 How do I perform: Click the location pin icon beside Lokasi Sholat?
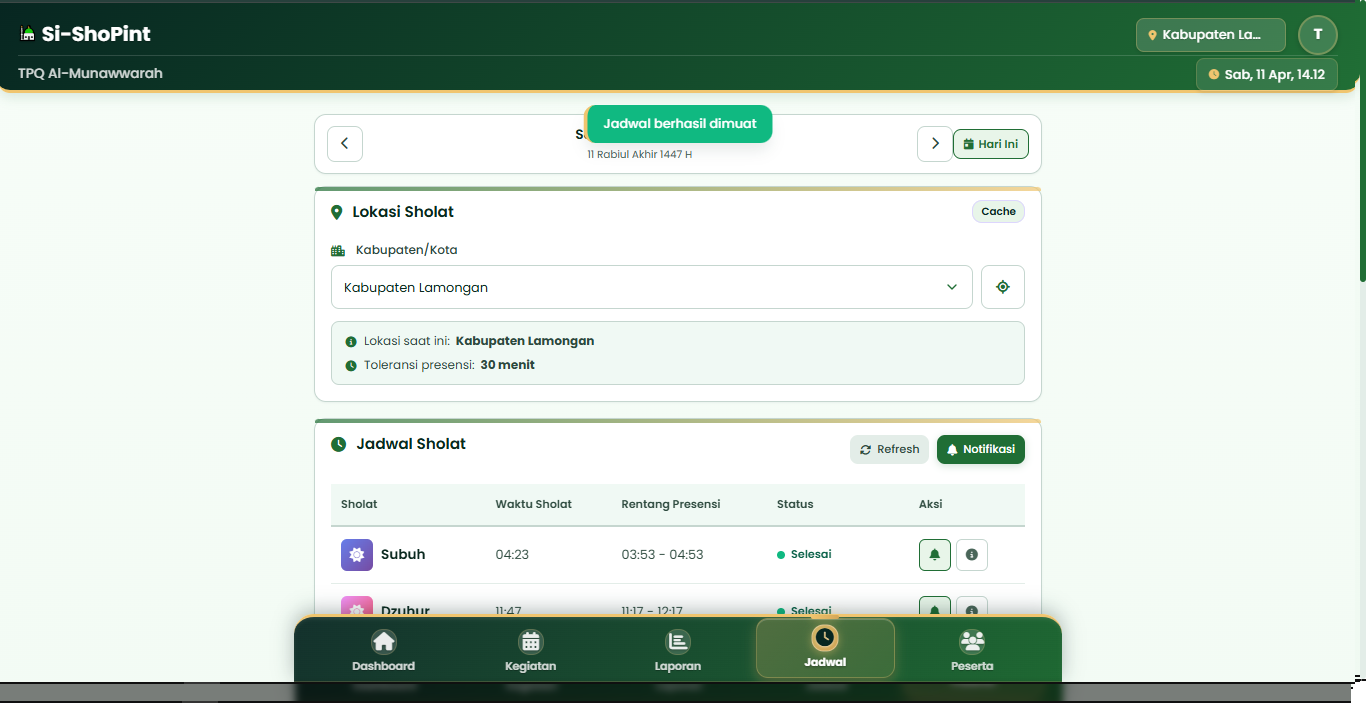337,212
